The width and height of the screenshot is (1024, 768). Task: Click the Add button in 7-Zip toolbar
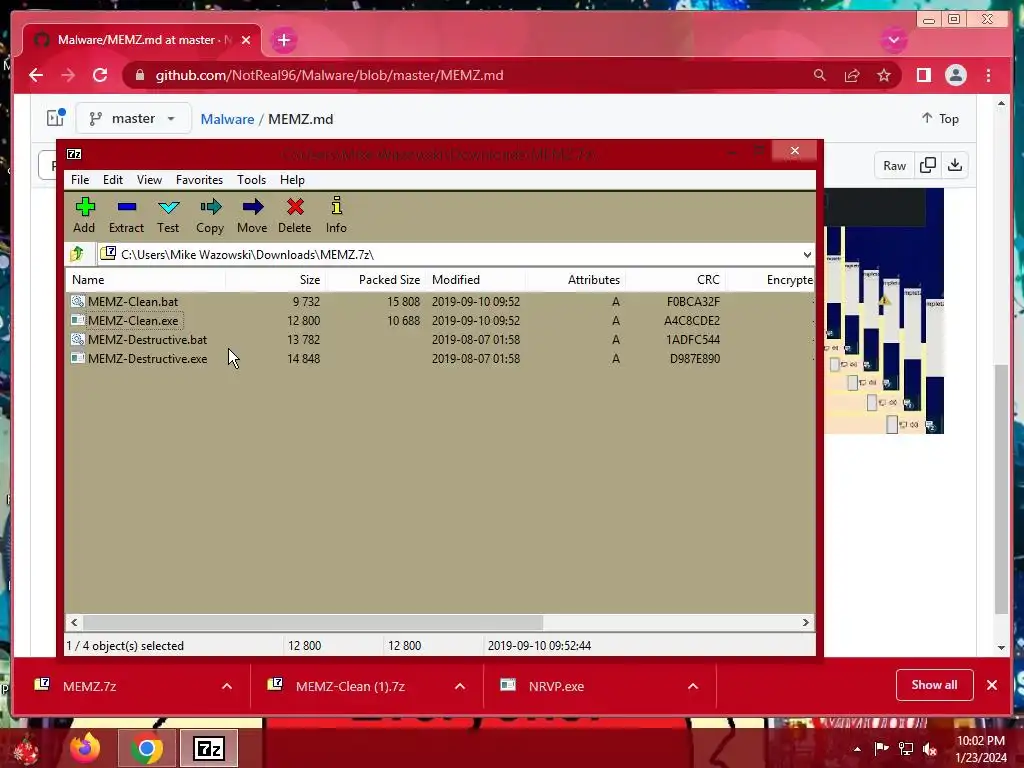coord(84,216)
